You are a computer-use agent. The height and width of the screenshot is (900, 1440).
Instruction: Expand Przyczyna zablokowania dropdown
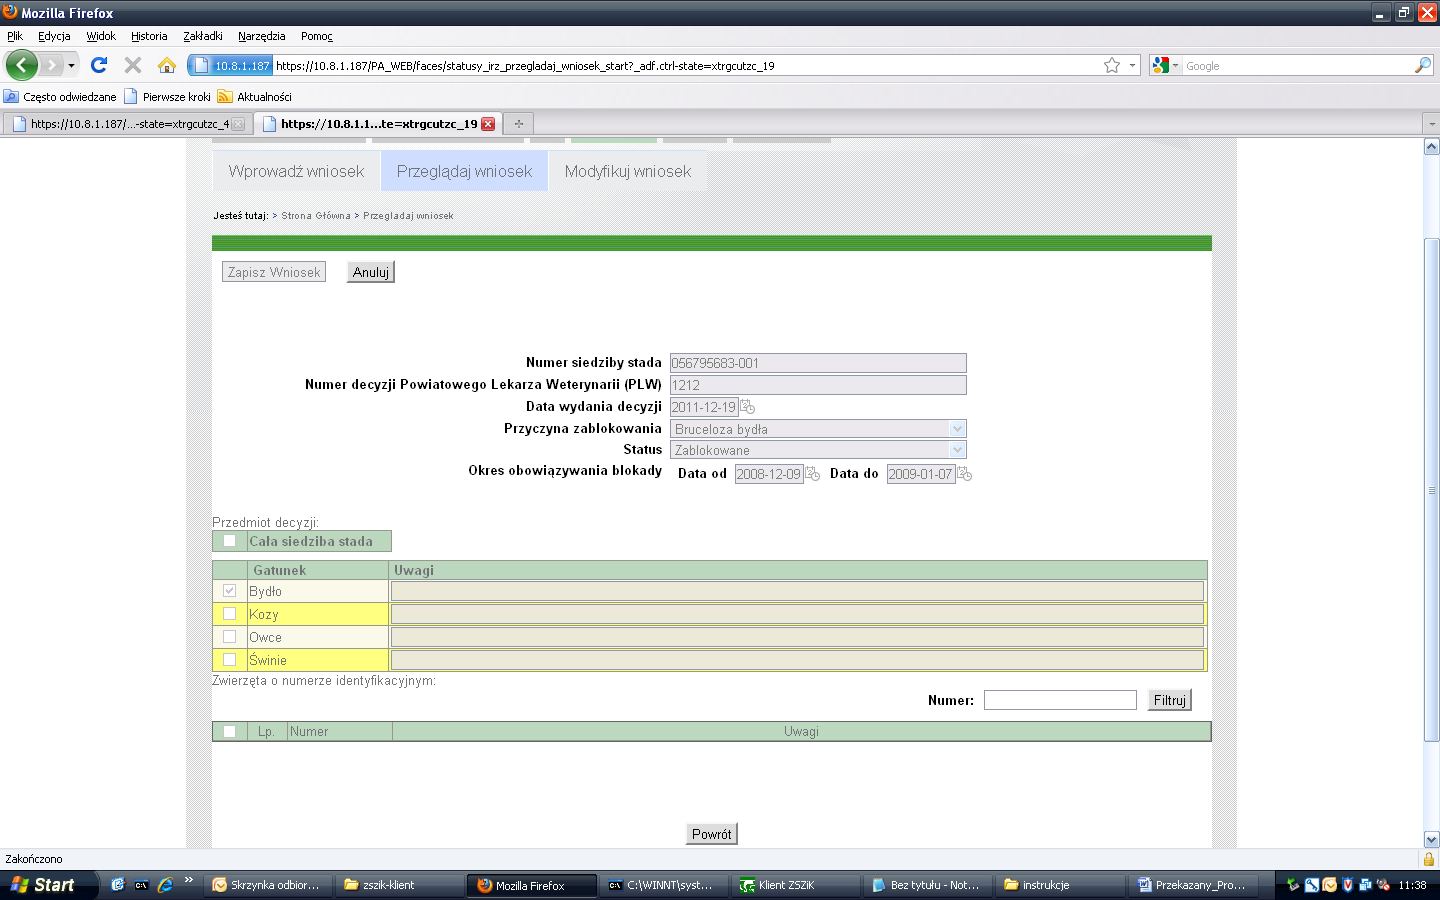(x=957, y=429)
